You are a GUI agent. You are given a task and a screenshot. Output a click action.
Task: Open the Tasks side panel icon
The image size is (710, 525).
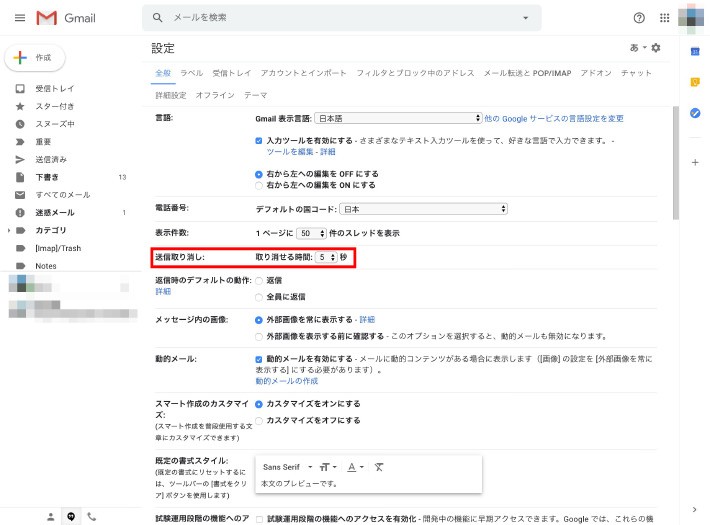[x=695, y=113]
